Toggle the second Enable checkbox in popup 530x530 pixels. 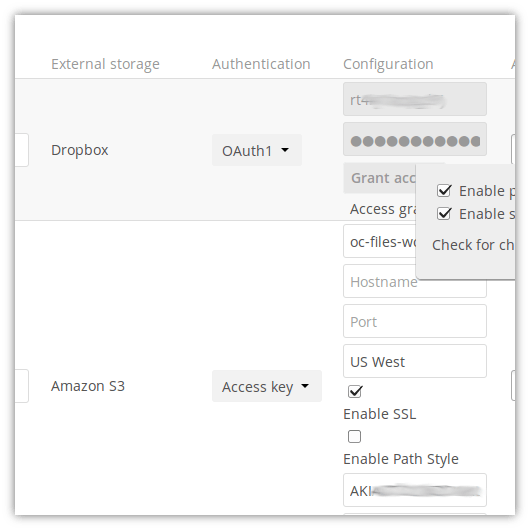click(444, 214)
